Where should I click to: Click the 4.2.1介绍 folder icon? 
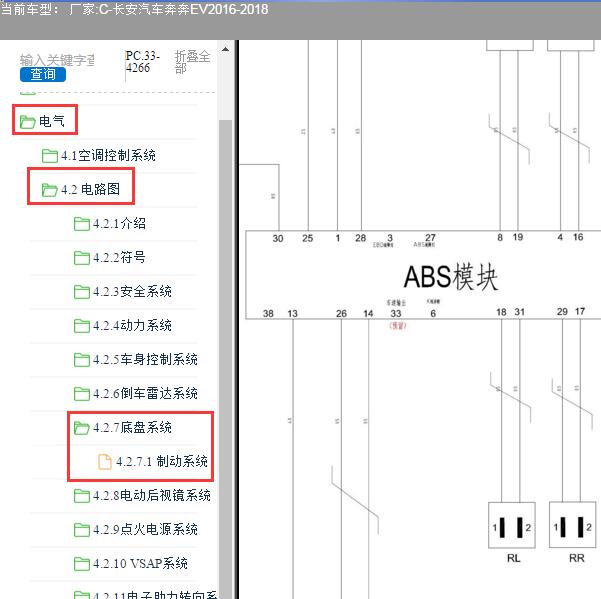point(82,224)
